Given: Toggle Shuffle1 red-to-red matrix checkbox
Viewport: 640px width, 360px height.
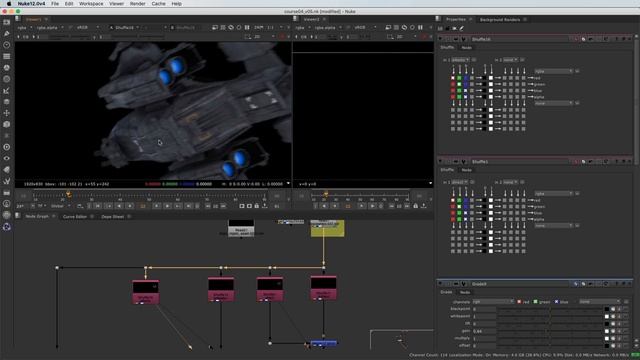Looking at the screenshot, I should tap(453, 200).
